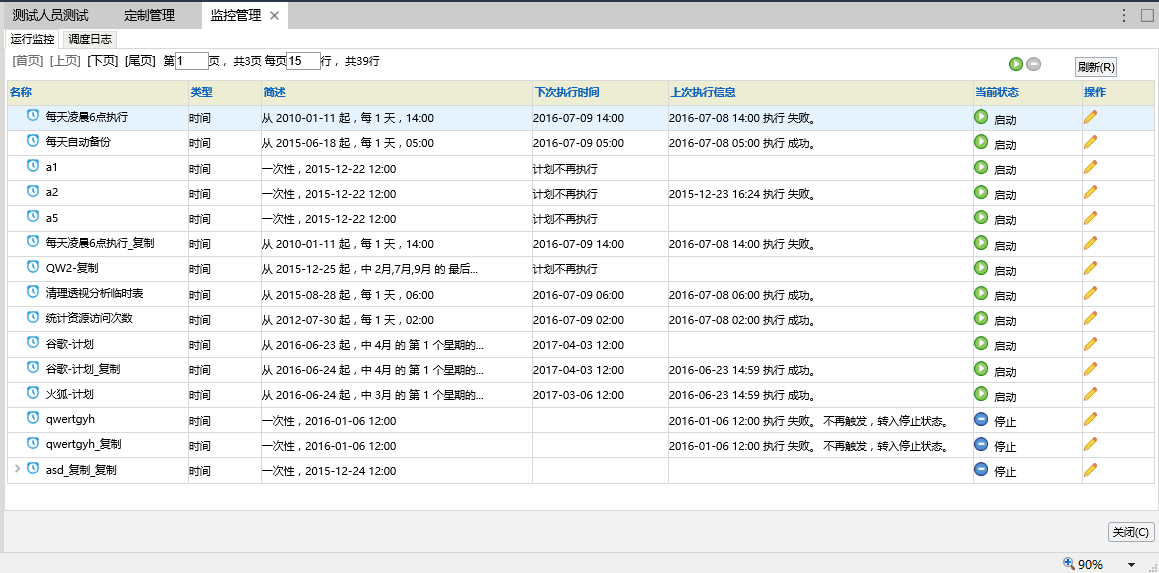Toggle the restore window square icon top right
Image resolution: width=1159 pixels, height=573 pixels.
(x=1146, y=15)
